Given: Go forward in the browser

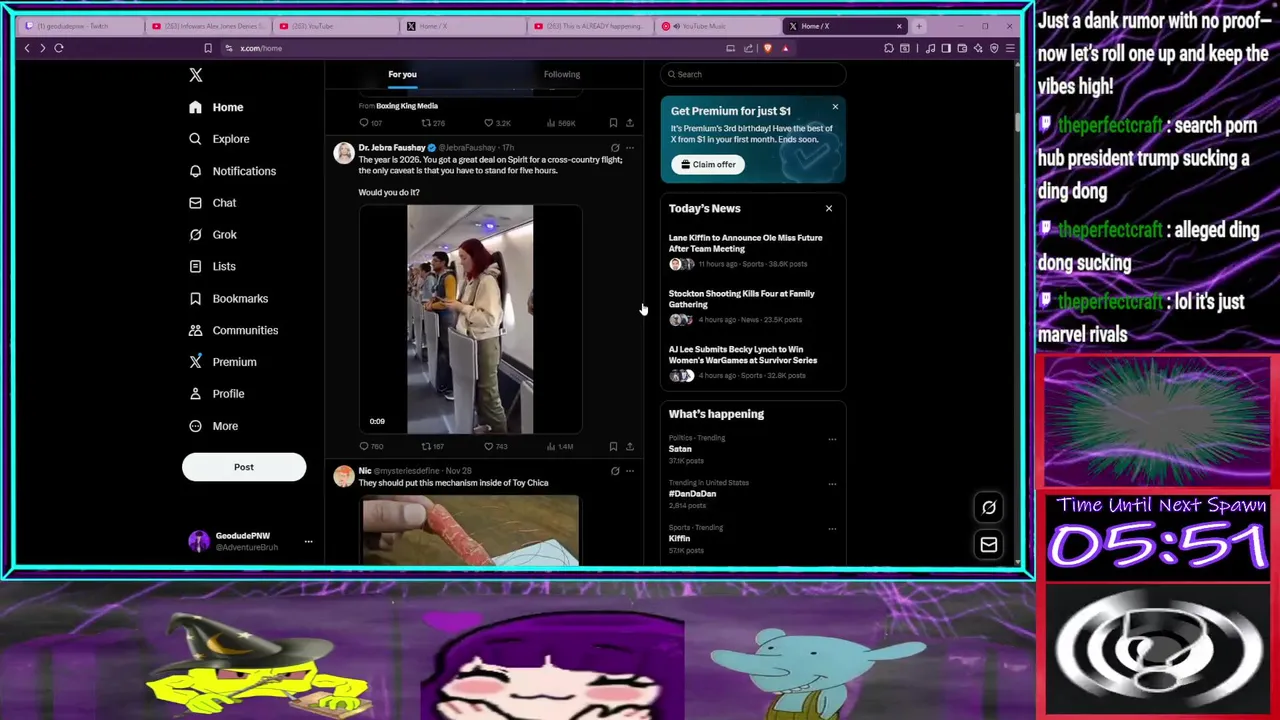Looking at the screenshot, I should point(42,48).
